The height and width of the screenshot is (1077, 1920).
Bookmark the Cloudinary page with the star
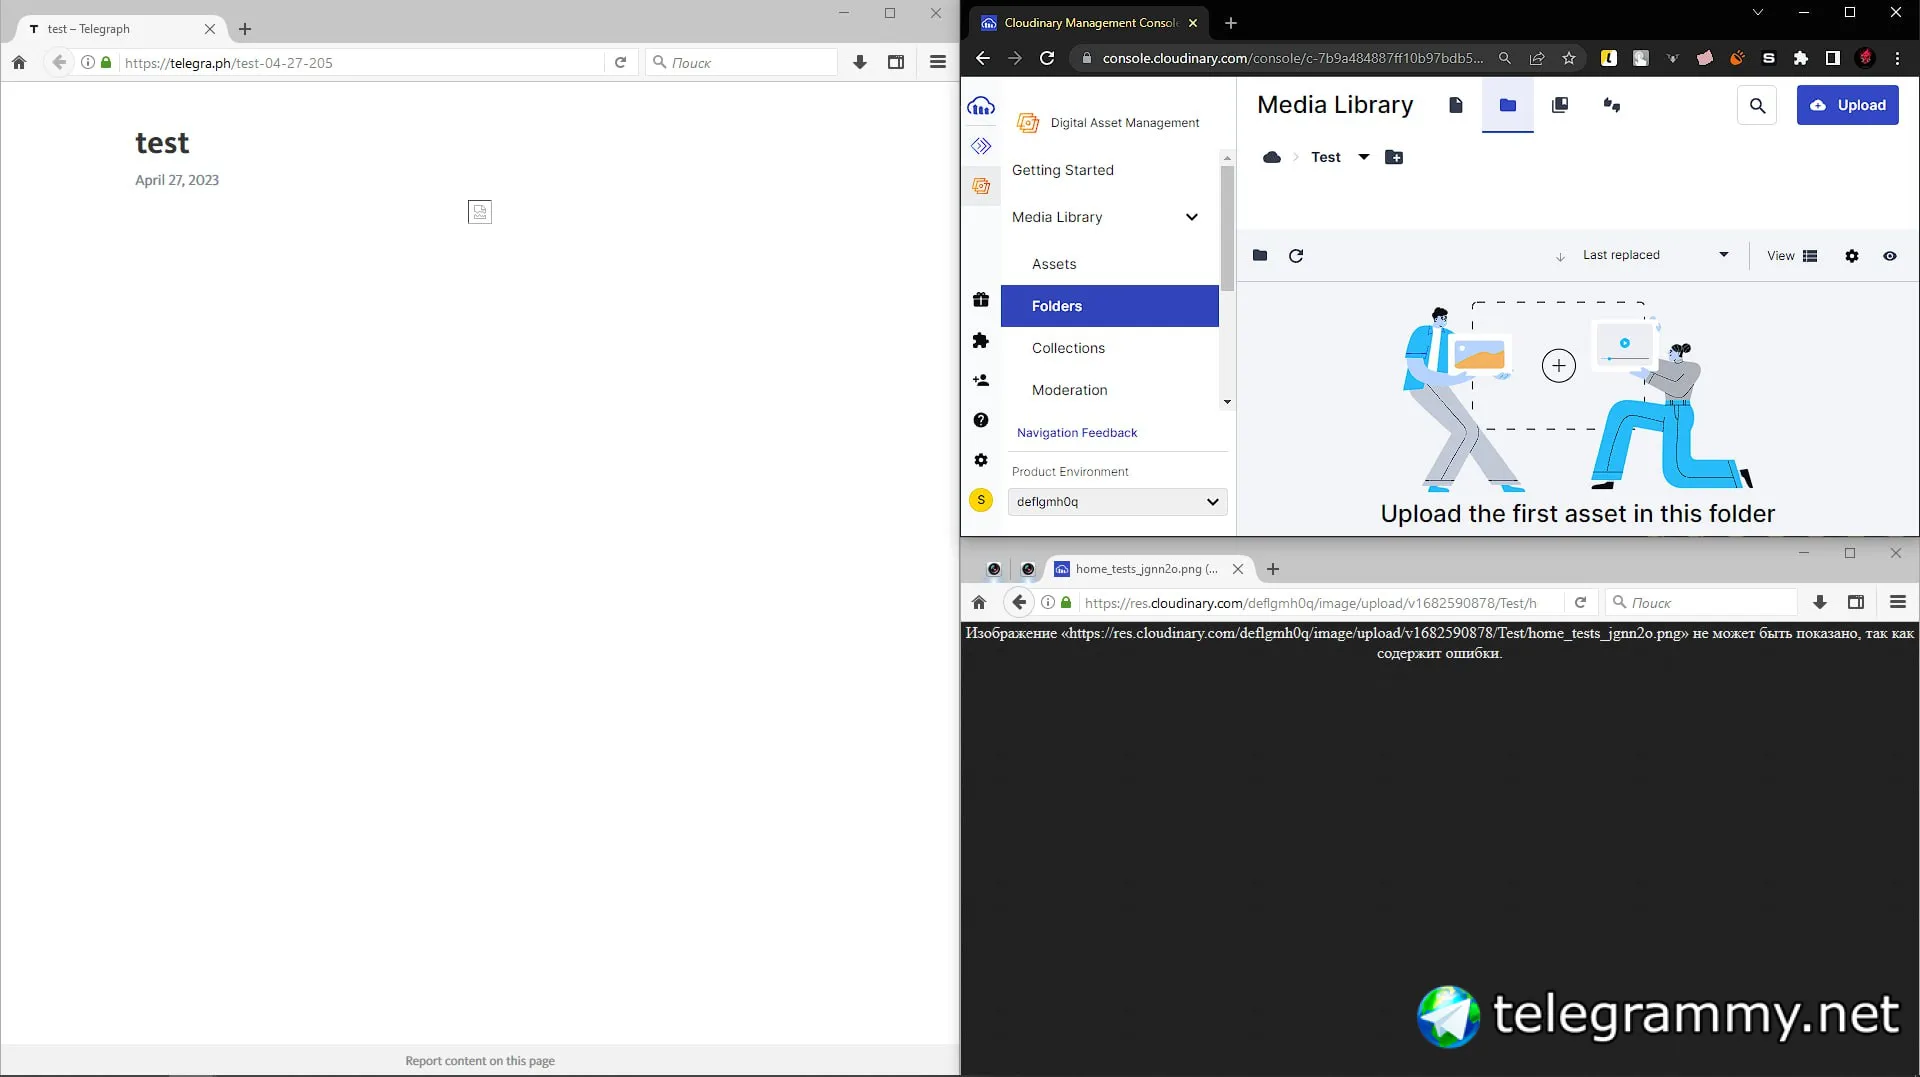point(1569,58)
